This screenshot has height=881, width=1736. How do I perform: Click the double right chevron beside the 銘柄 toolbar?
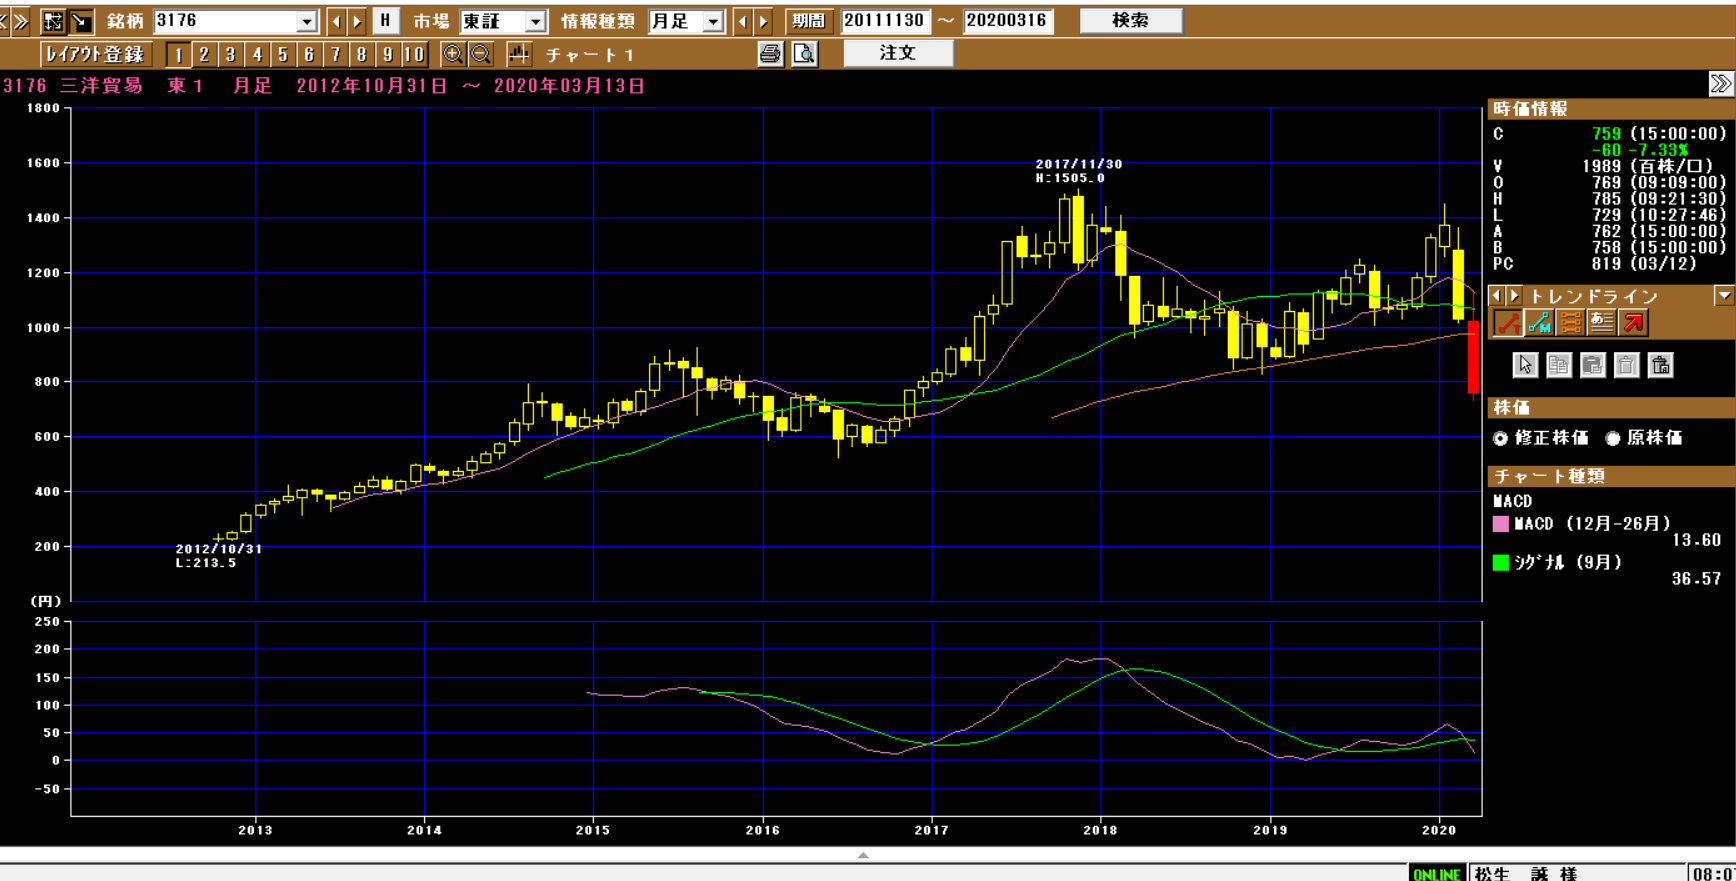pyautogui.click(x=20, y=21)
